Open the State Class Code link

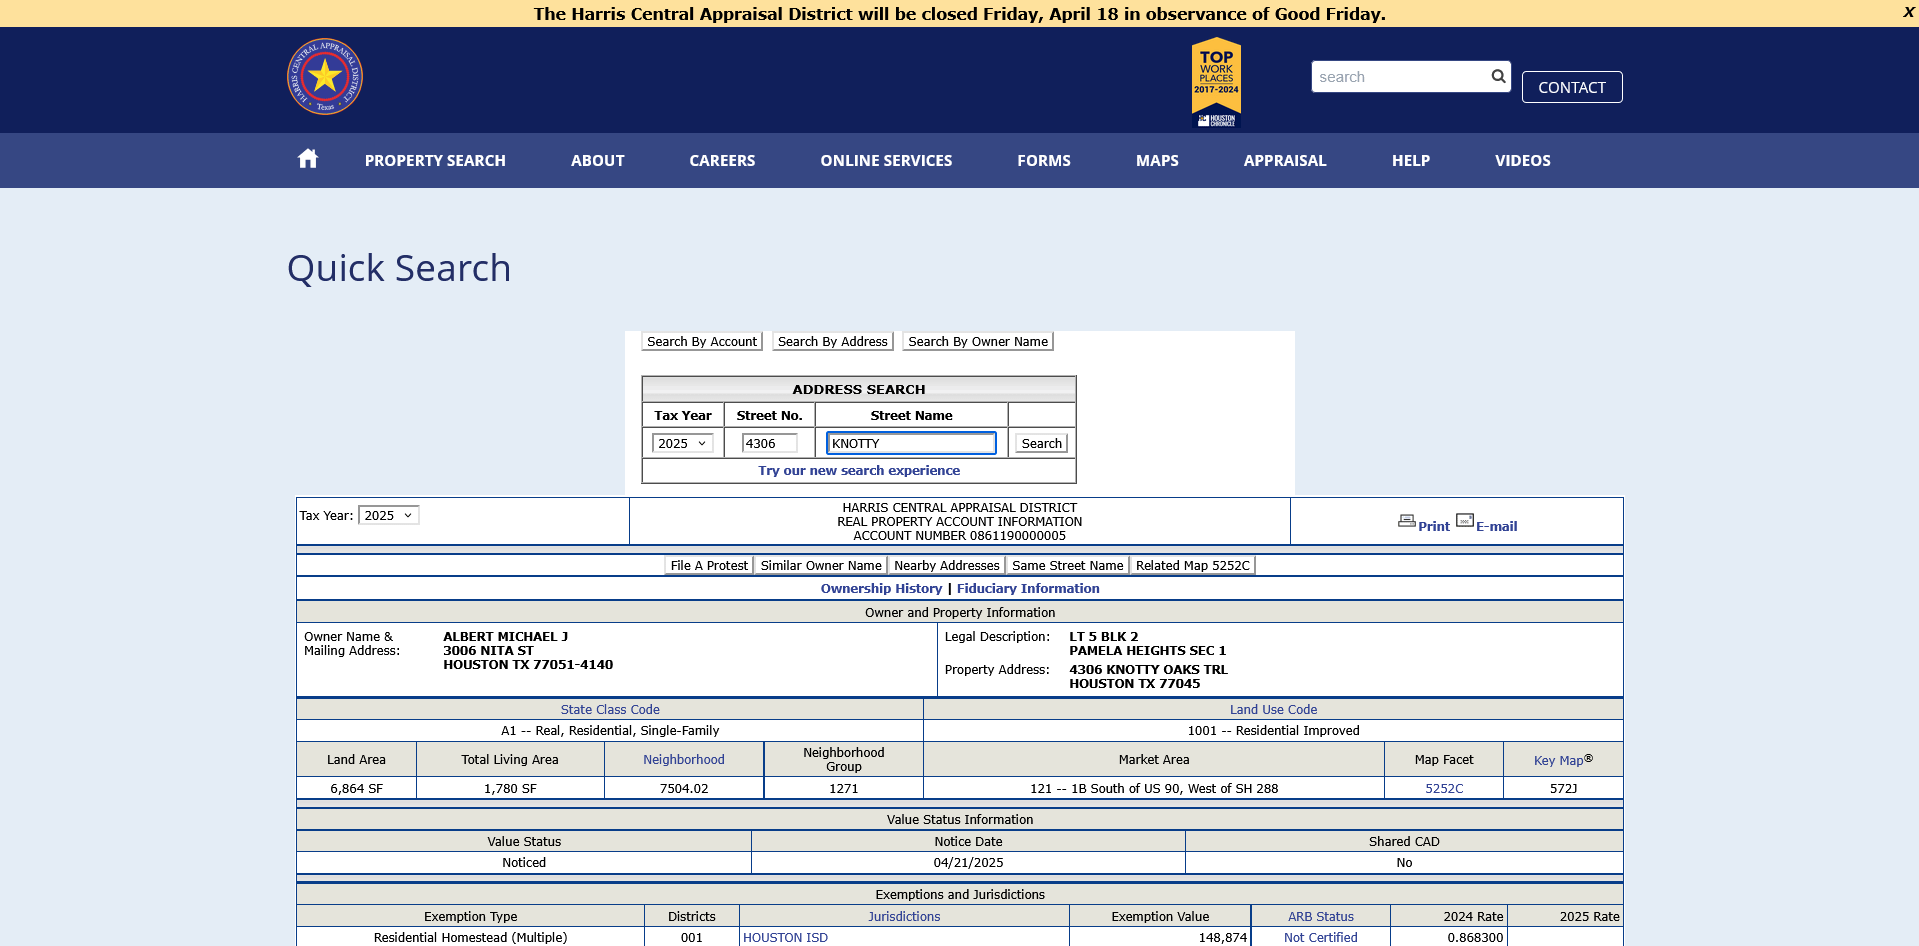coord(610,709)
